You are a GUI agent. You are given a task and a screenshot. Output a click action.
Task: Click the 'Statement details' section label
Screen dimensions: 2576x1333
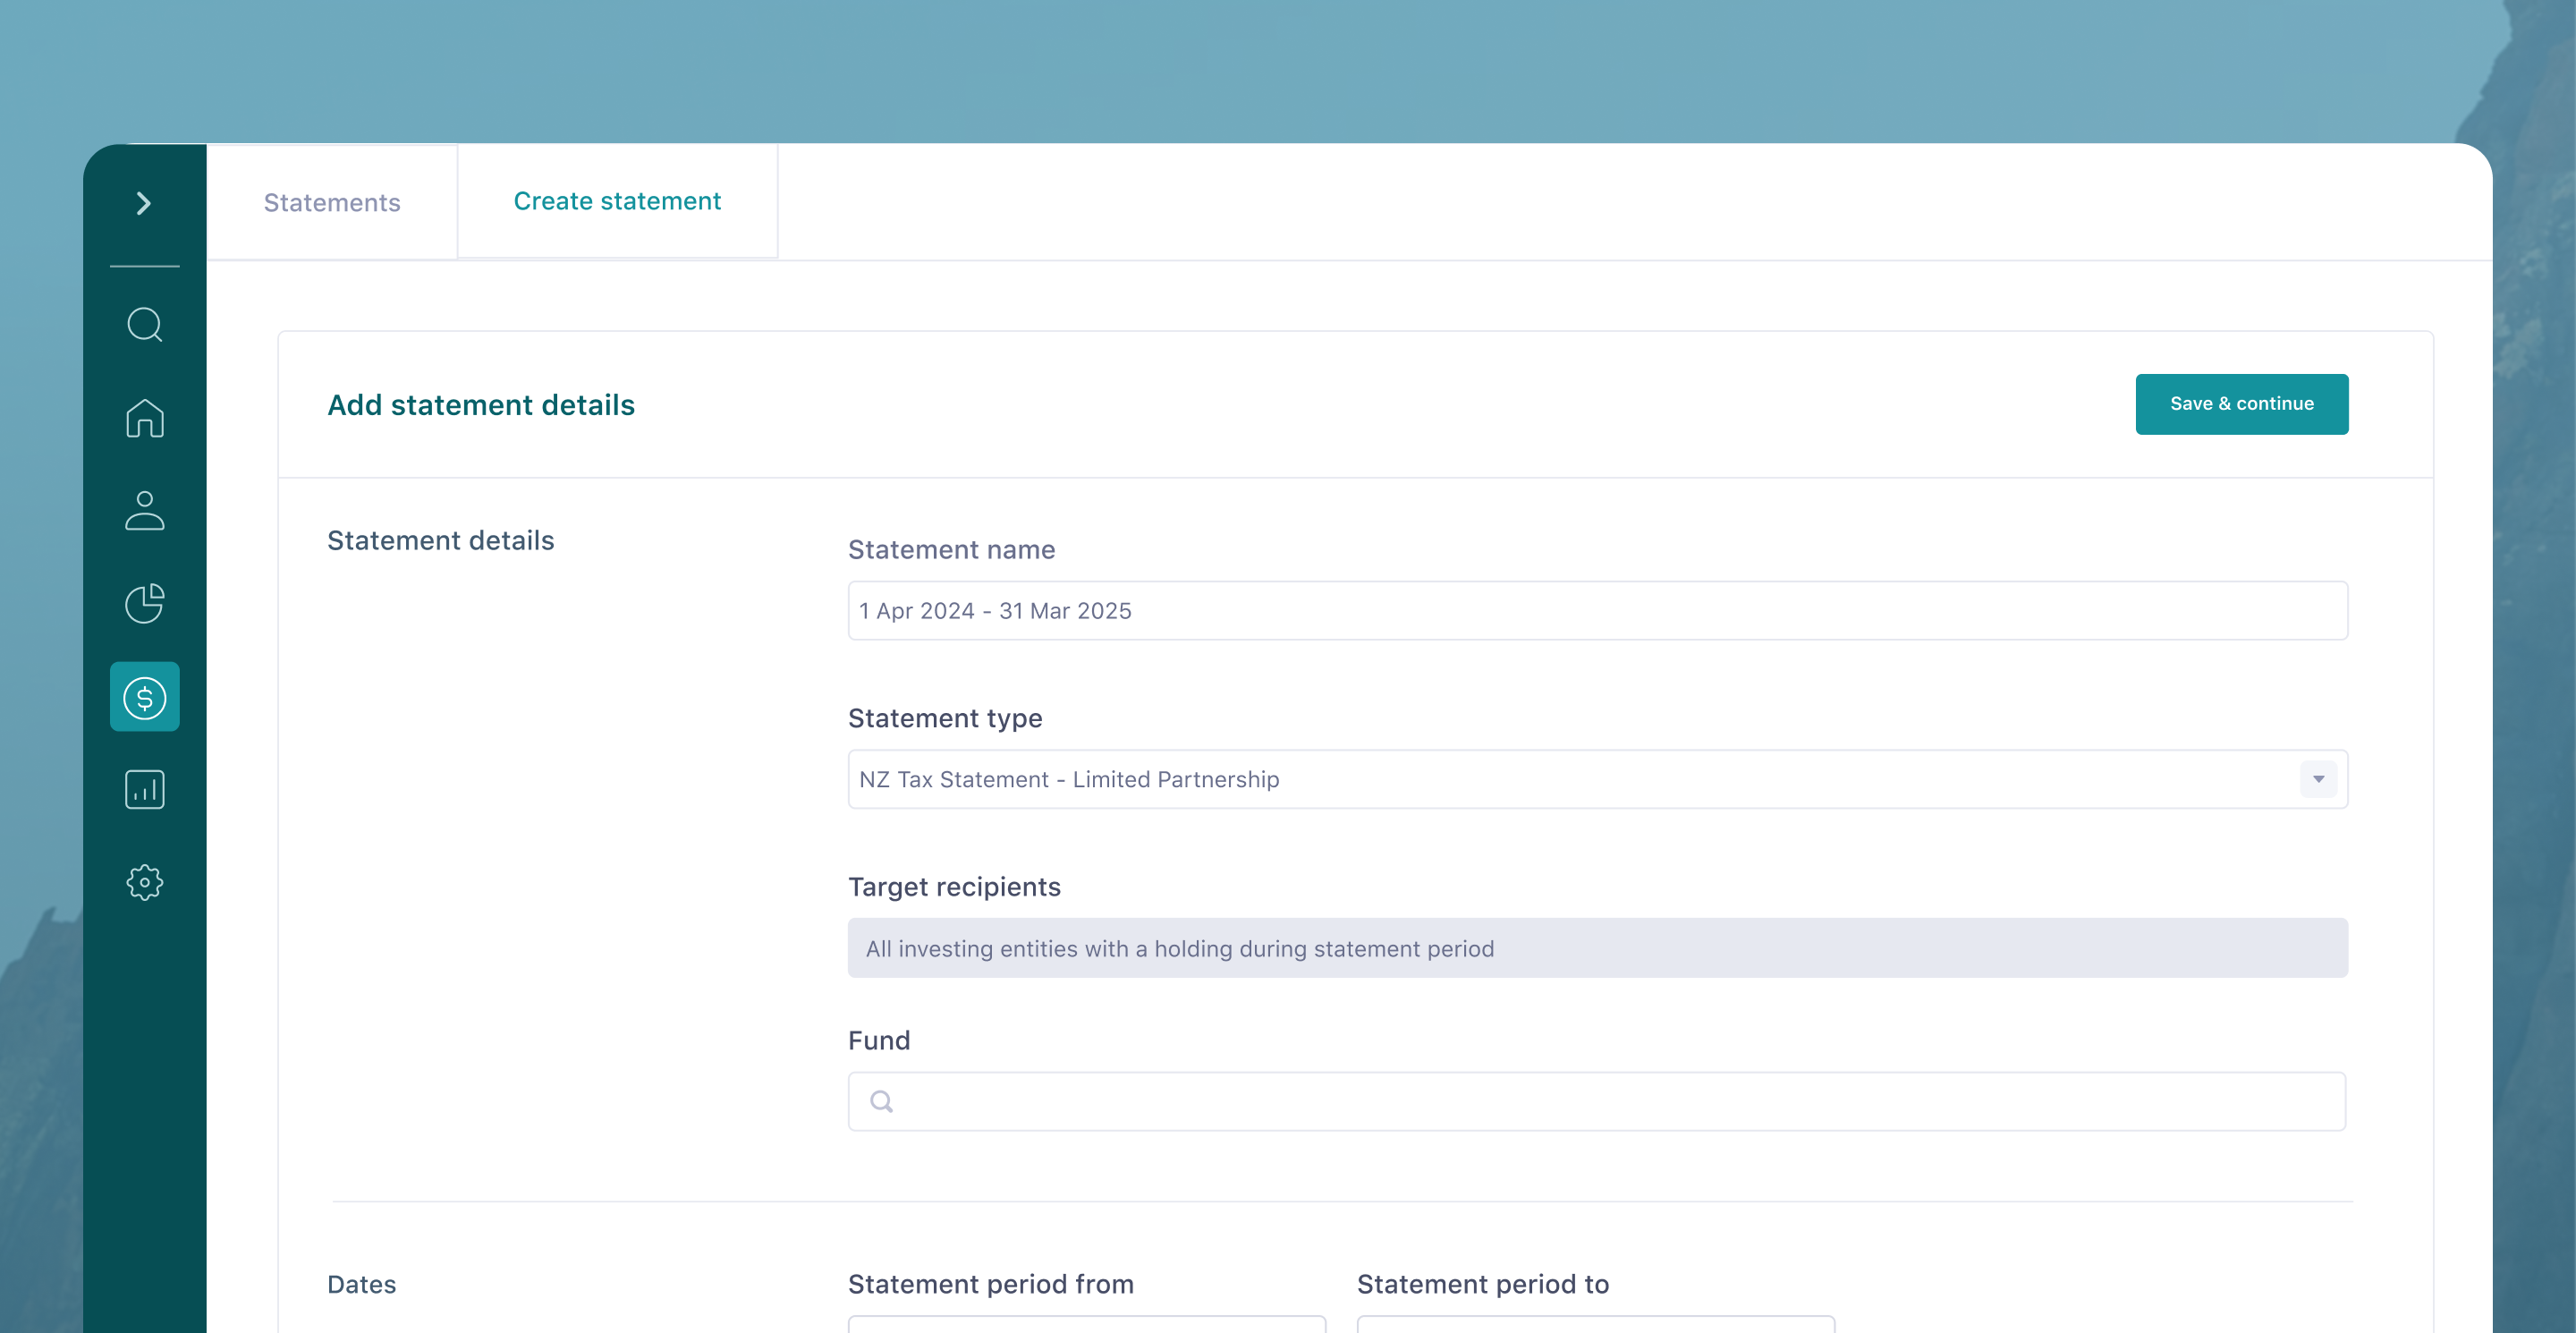click(440, 540)
